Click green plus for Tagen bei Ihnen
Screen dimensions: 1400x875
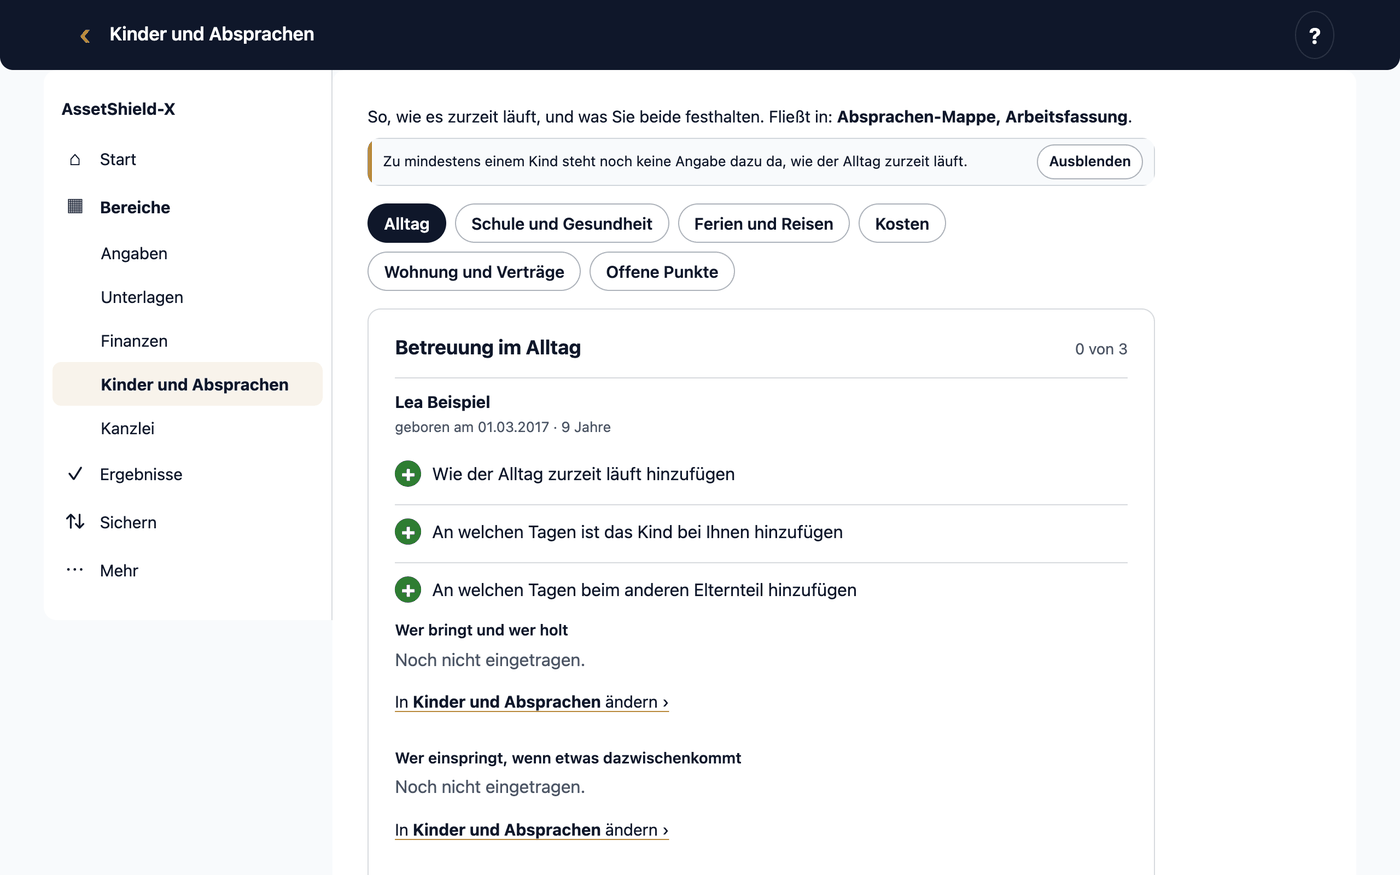pos(408,532)
